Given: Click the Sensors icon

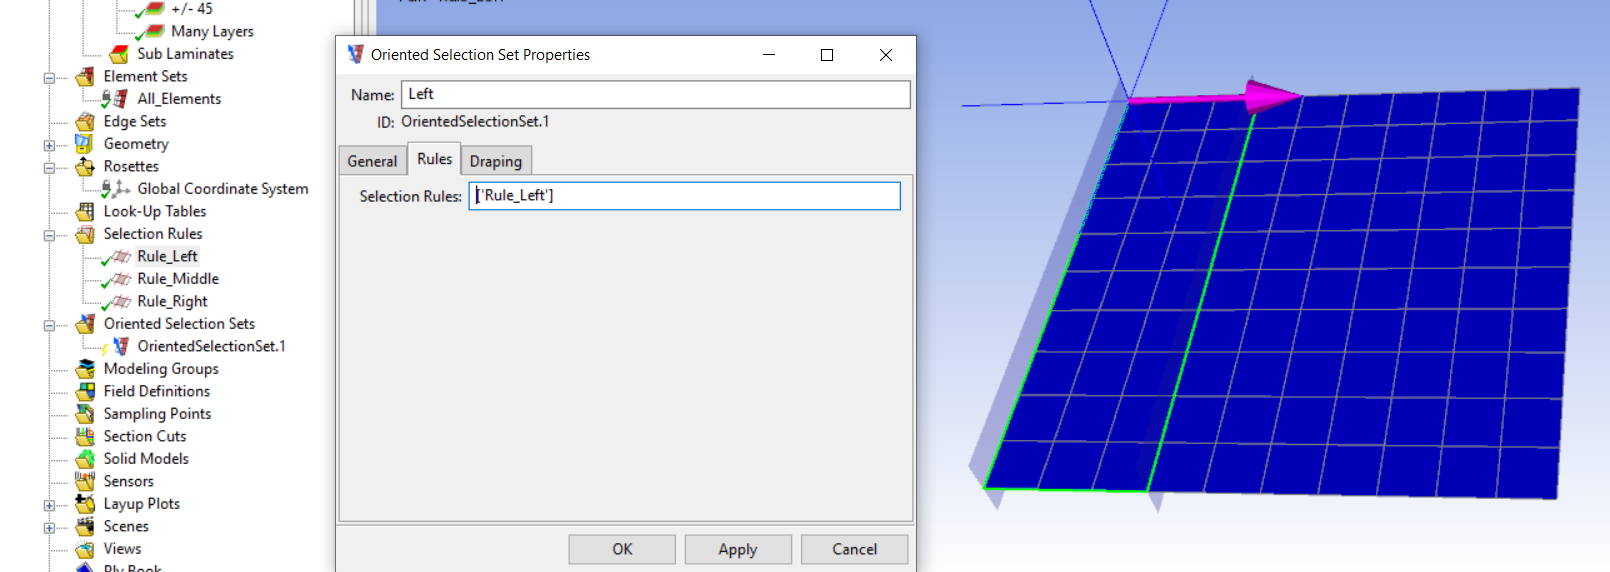Looking at the screenshot, I should click(x=85, y=481).
